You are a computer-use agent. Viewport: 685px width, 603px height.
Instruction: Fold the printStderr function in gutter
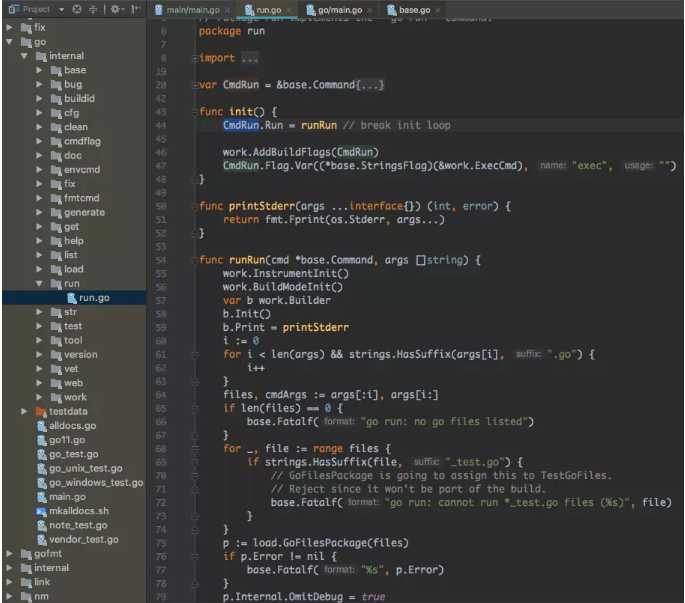point(195,206)
